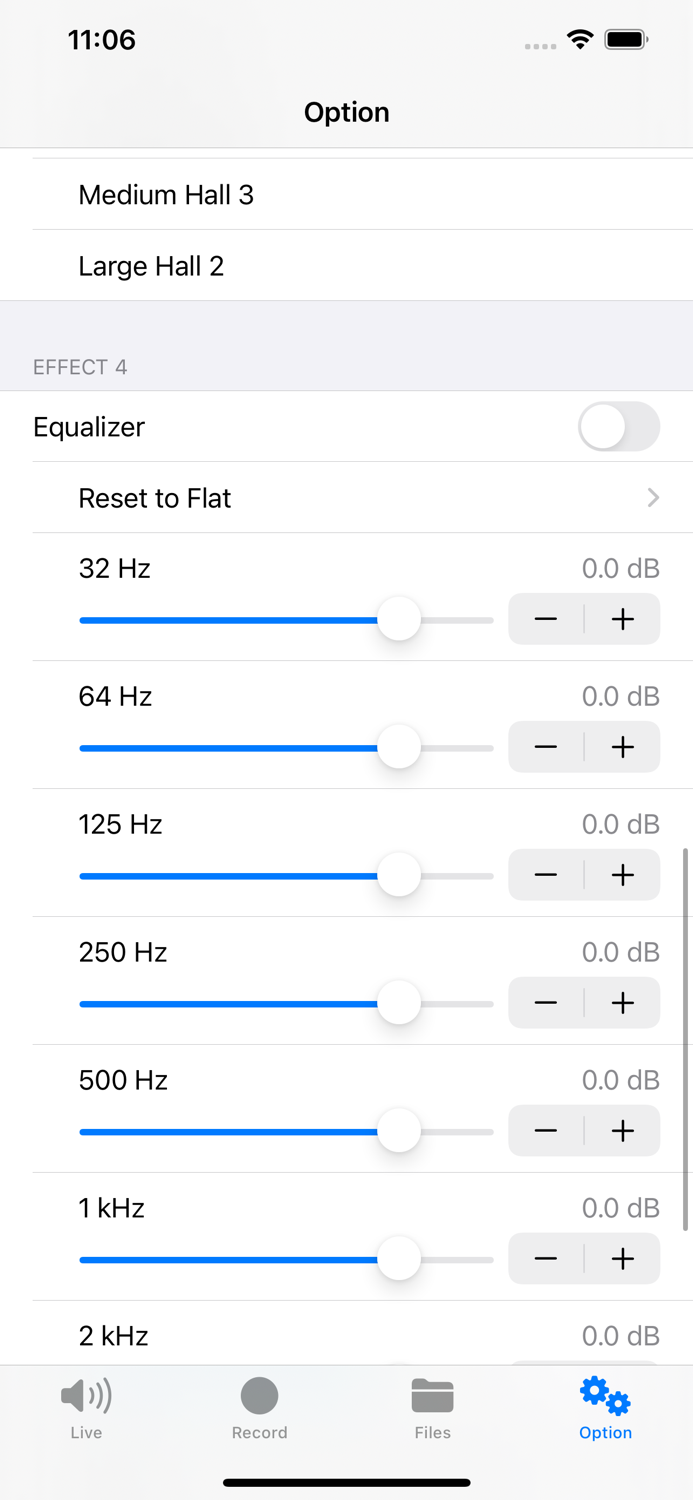
Task: Choose Large Hall 2 reverb preset
Action: [x=151, y=266]
